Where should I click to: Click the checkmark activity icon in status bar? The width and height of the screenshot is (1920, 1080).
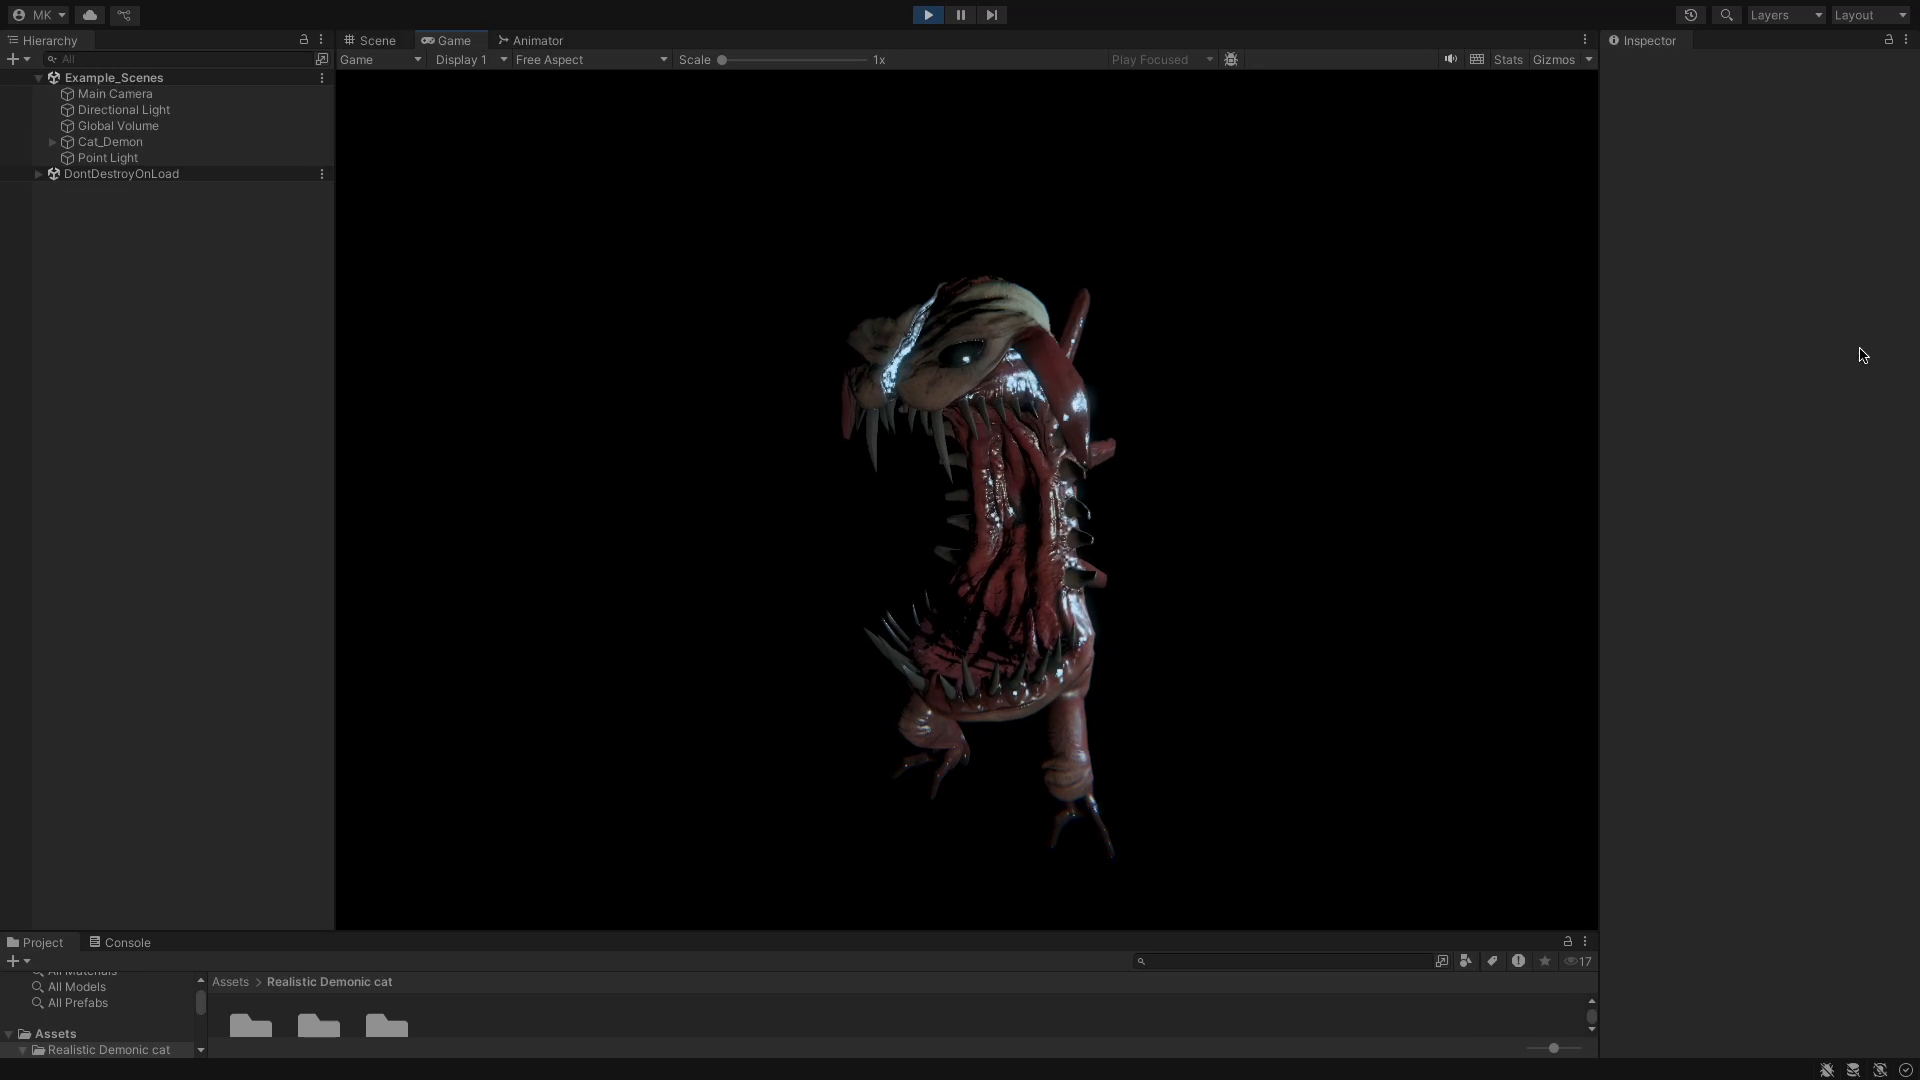(1906, 1070)
